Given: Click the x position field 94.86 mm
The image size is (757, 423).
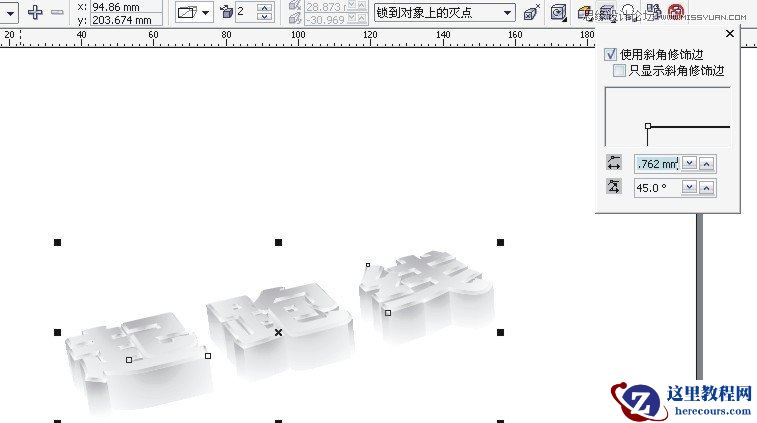Looking at the screenshot, I should 126,7.
